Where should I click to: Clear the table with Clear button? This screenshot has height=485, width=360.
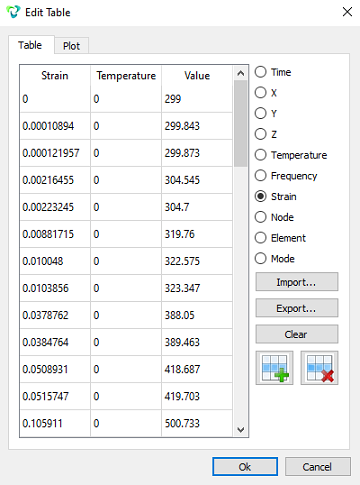point(297,334)
